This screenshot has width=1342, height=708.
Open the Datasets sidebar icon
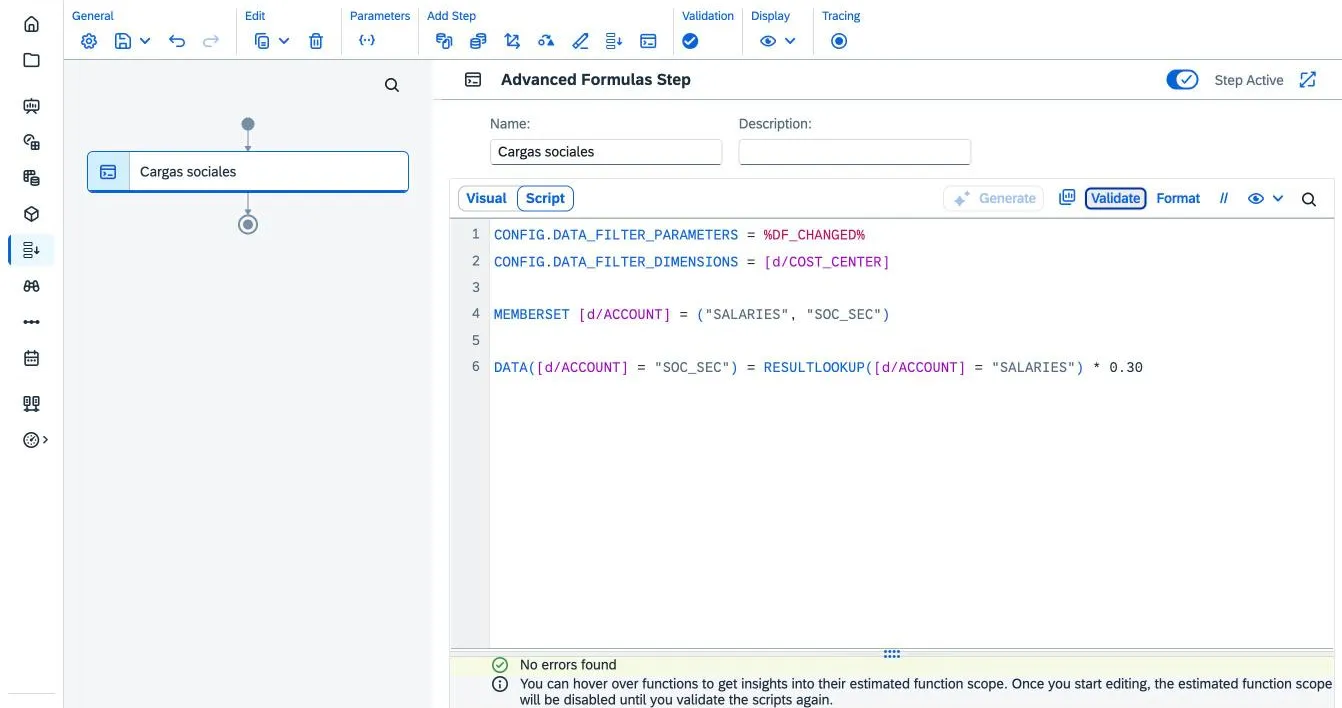(x=31, y=178)
